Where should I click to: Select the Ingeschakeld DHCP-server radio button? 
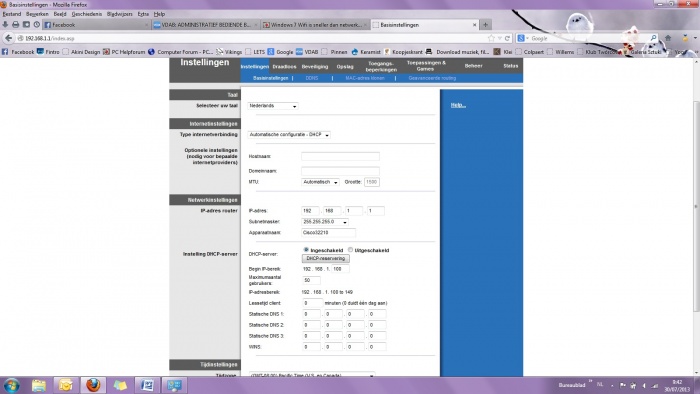pos(306,250)
